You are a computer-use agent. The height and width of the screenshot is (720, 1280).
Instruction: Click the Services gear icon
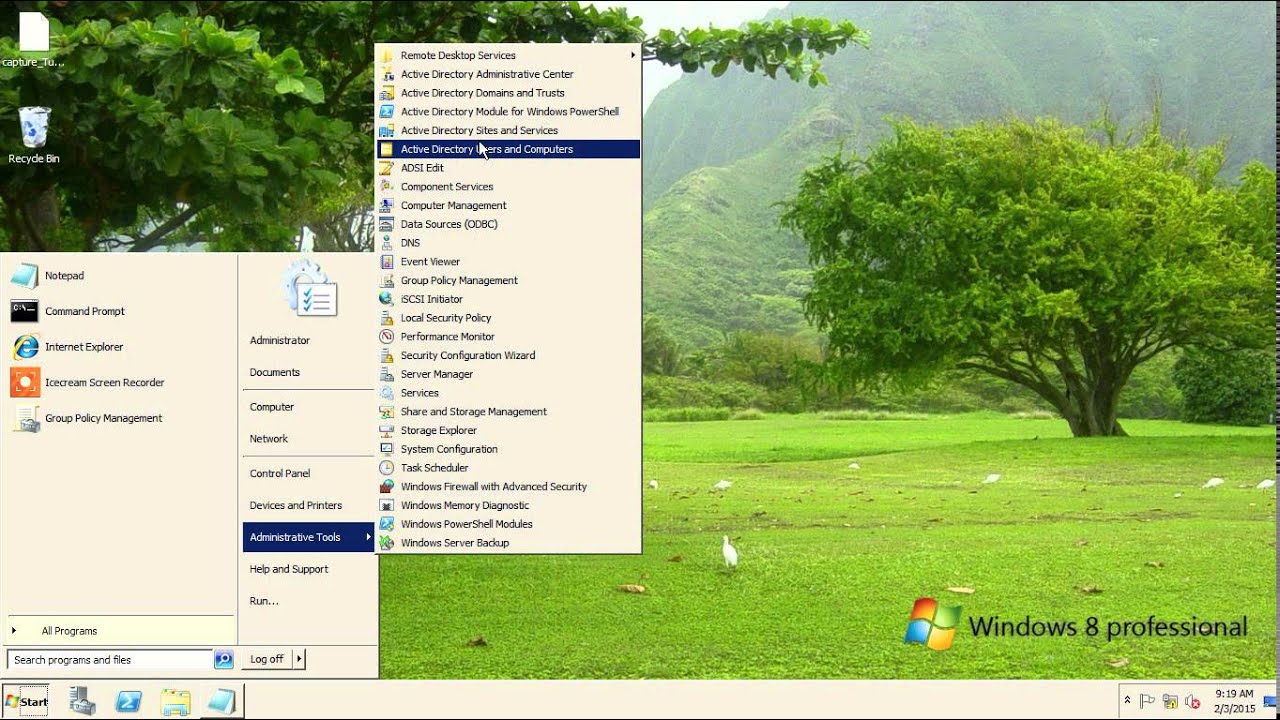pos(386,393)
